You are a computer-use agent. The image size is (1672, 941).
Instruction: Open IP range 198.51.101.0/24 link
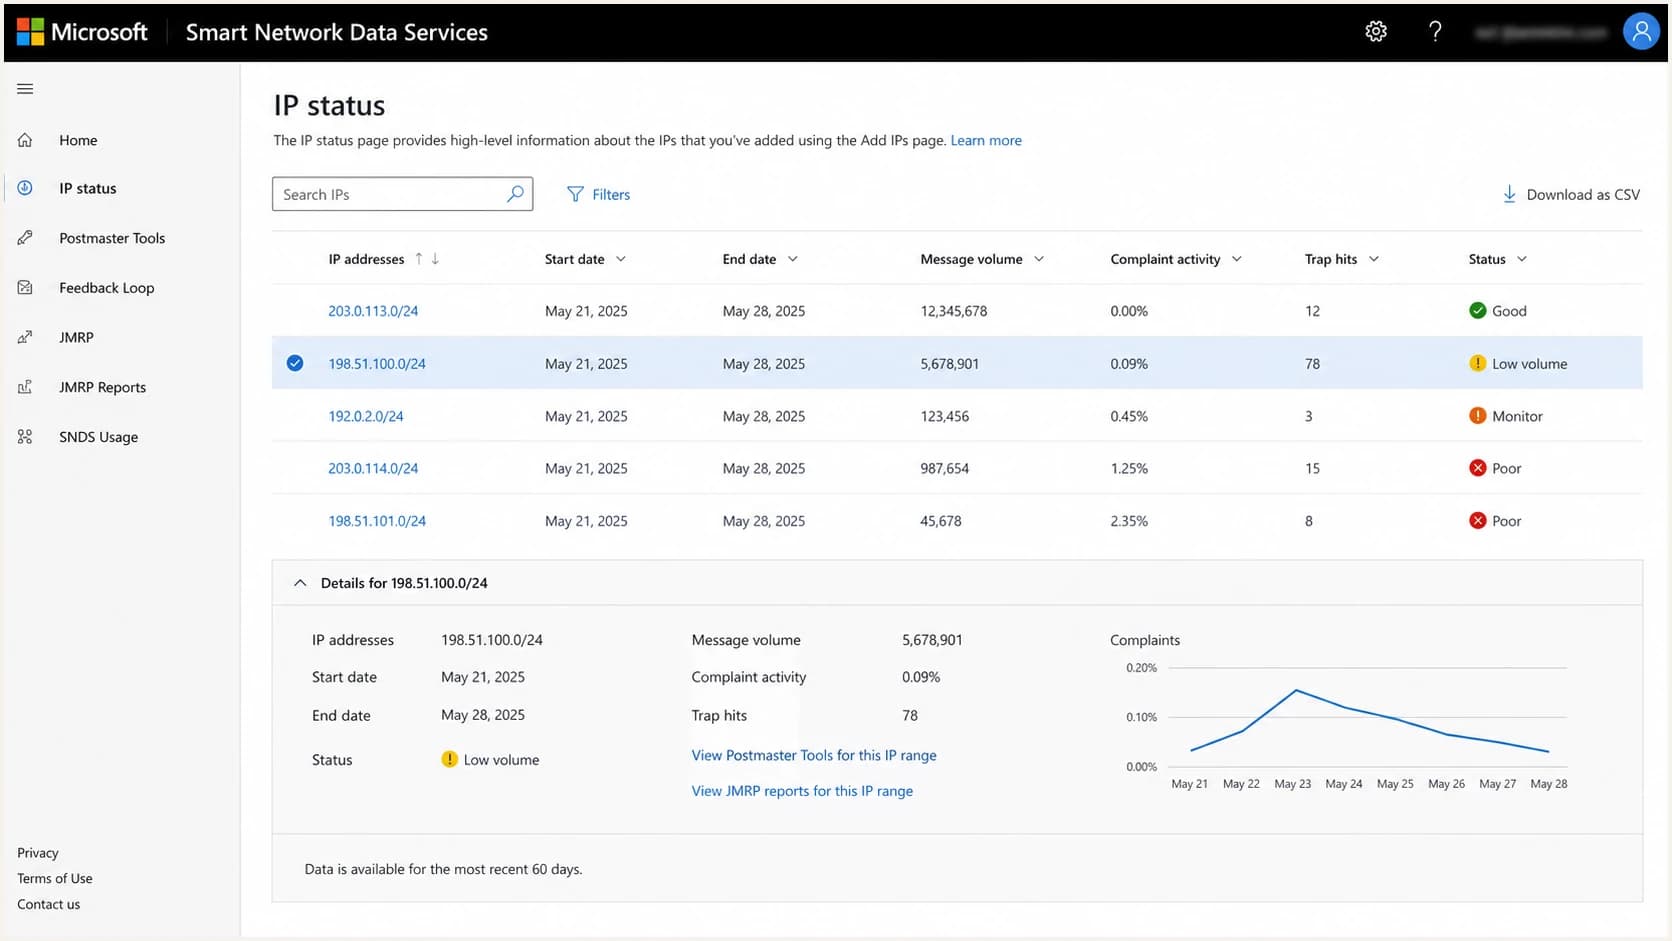[x=377, y=521]
